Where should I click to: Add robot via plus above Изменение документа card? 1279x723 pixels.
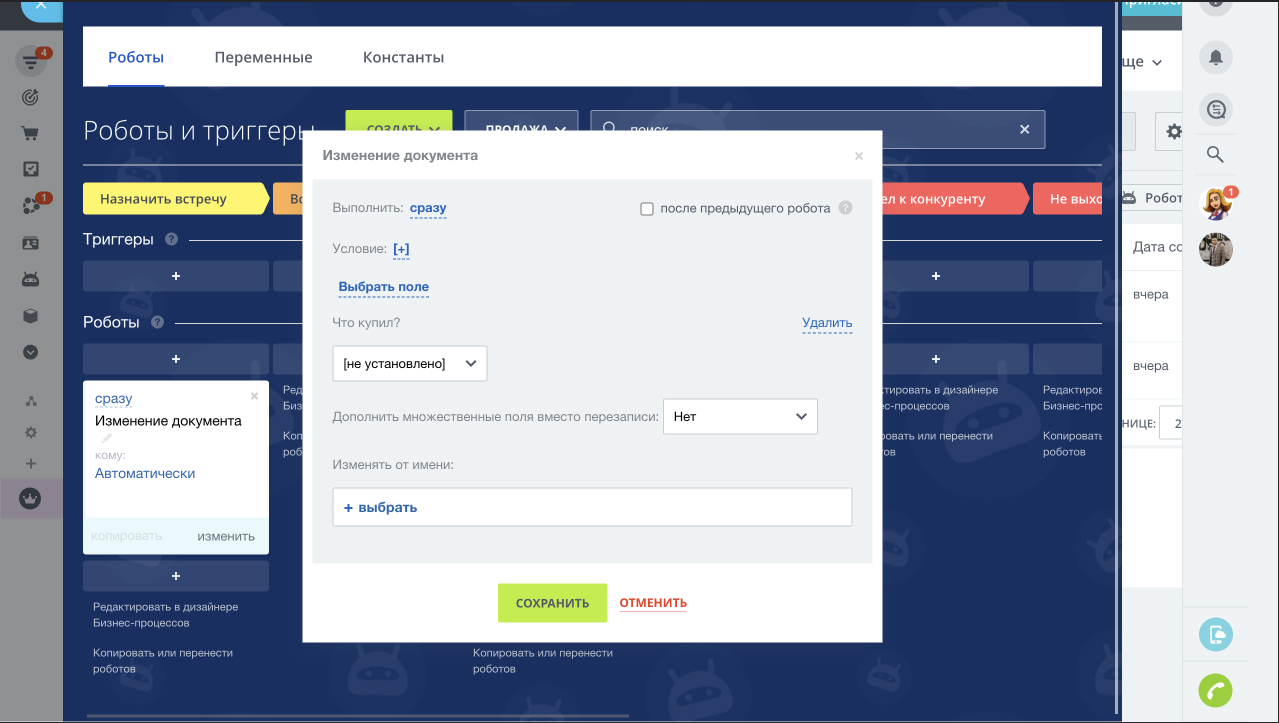click(176, 358)
